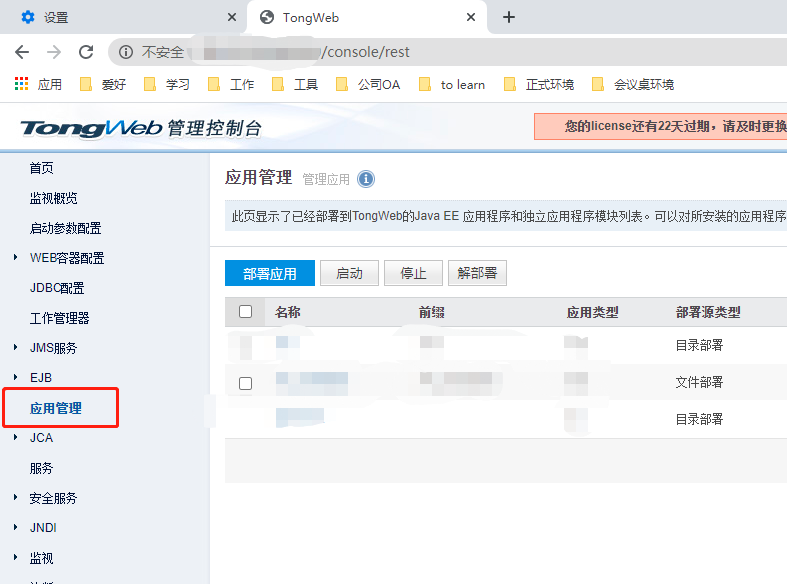This screenshot has height=584, width=787.
Task: Close the TongWeb tab
Action: pyautogui.click(x=471, y=17)
